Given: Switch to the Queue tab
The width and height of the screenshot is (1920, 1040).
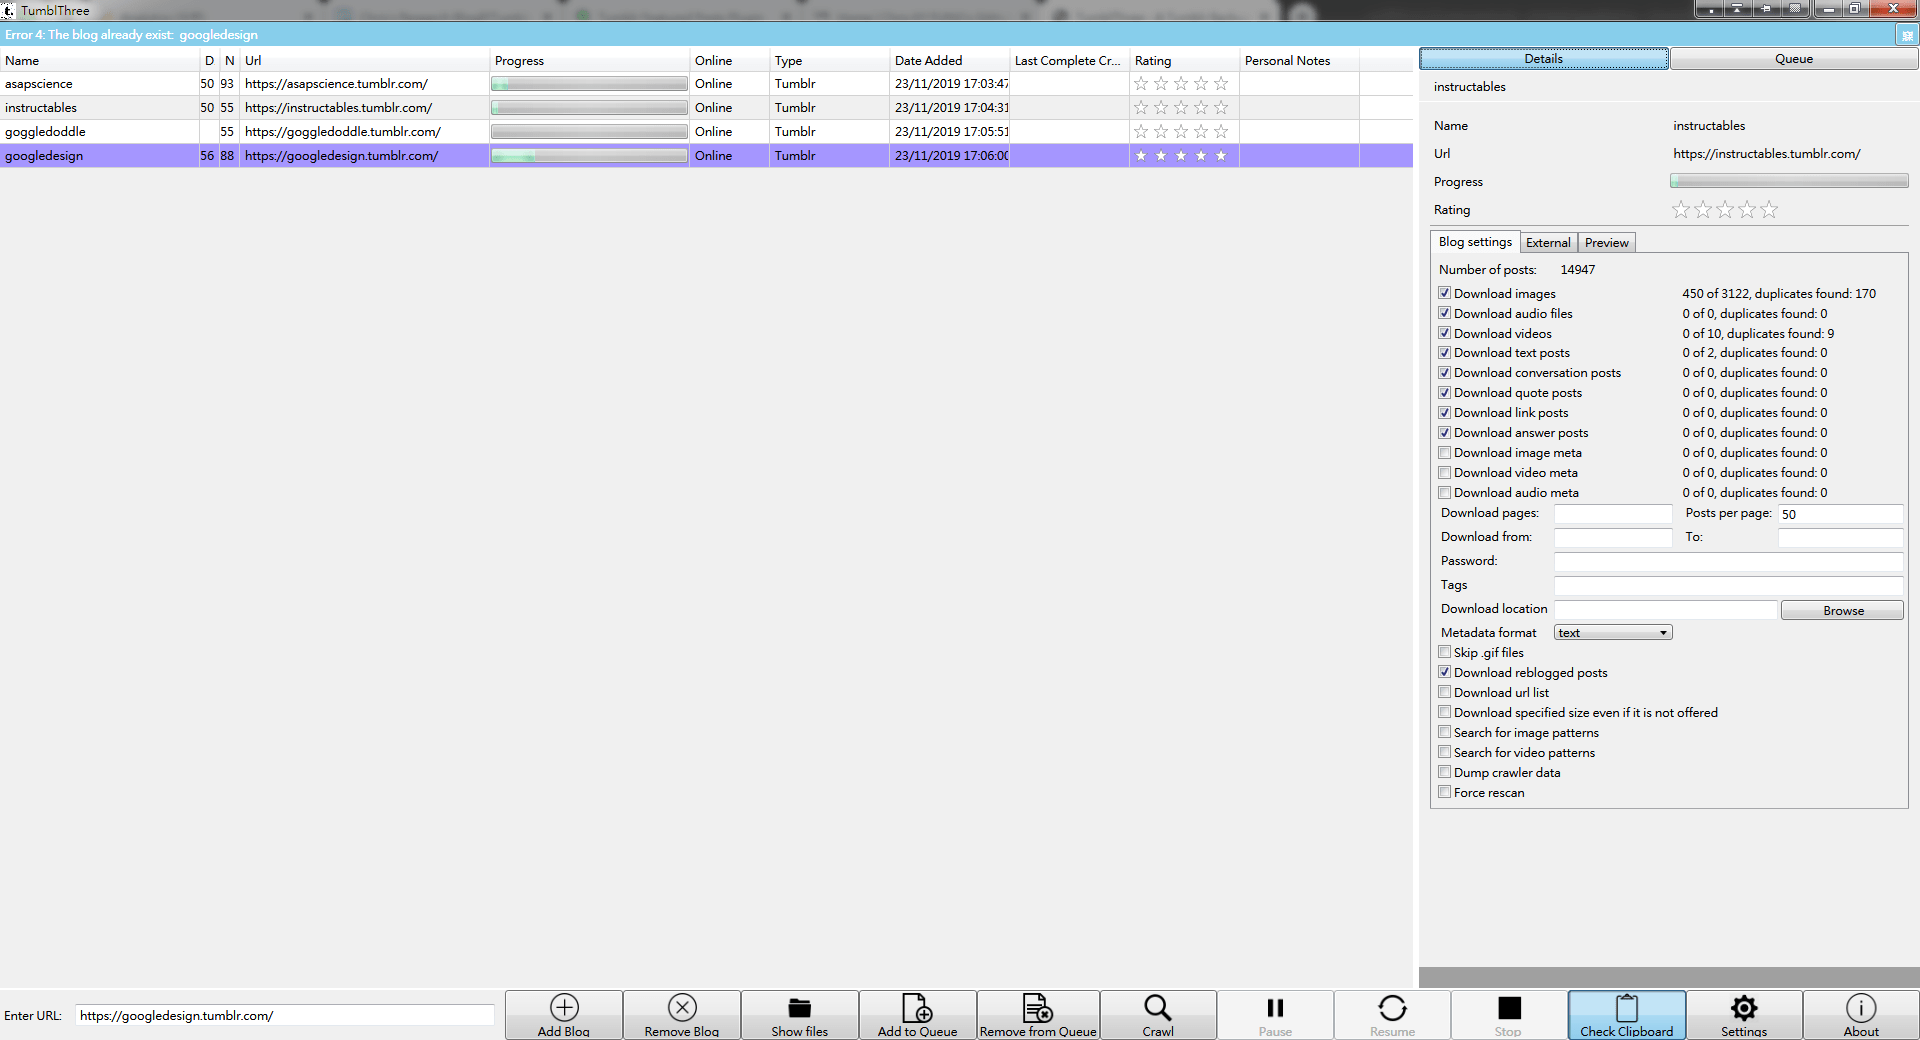Looking at the screenshot, I should coord(1794,59).
